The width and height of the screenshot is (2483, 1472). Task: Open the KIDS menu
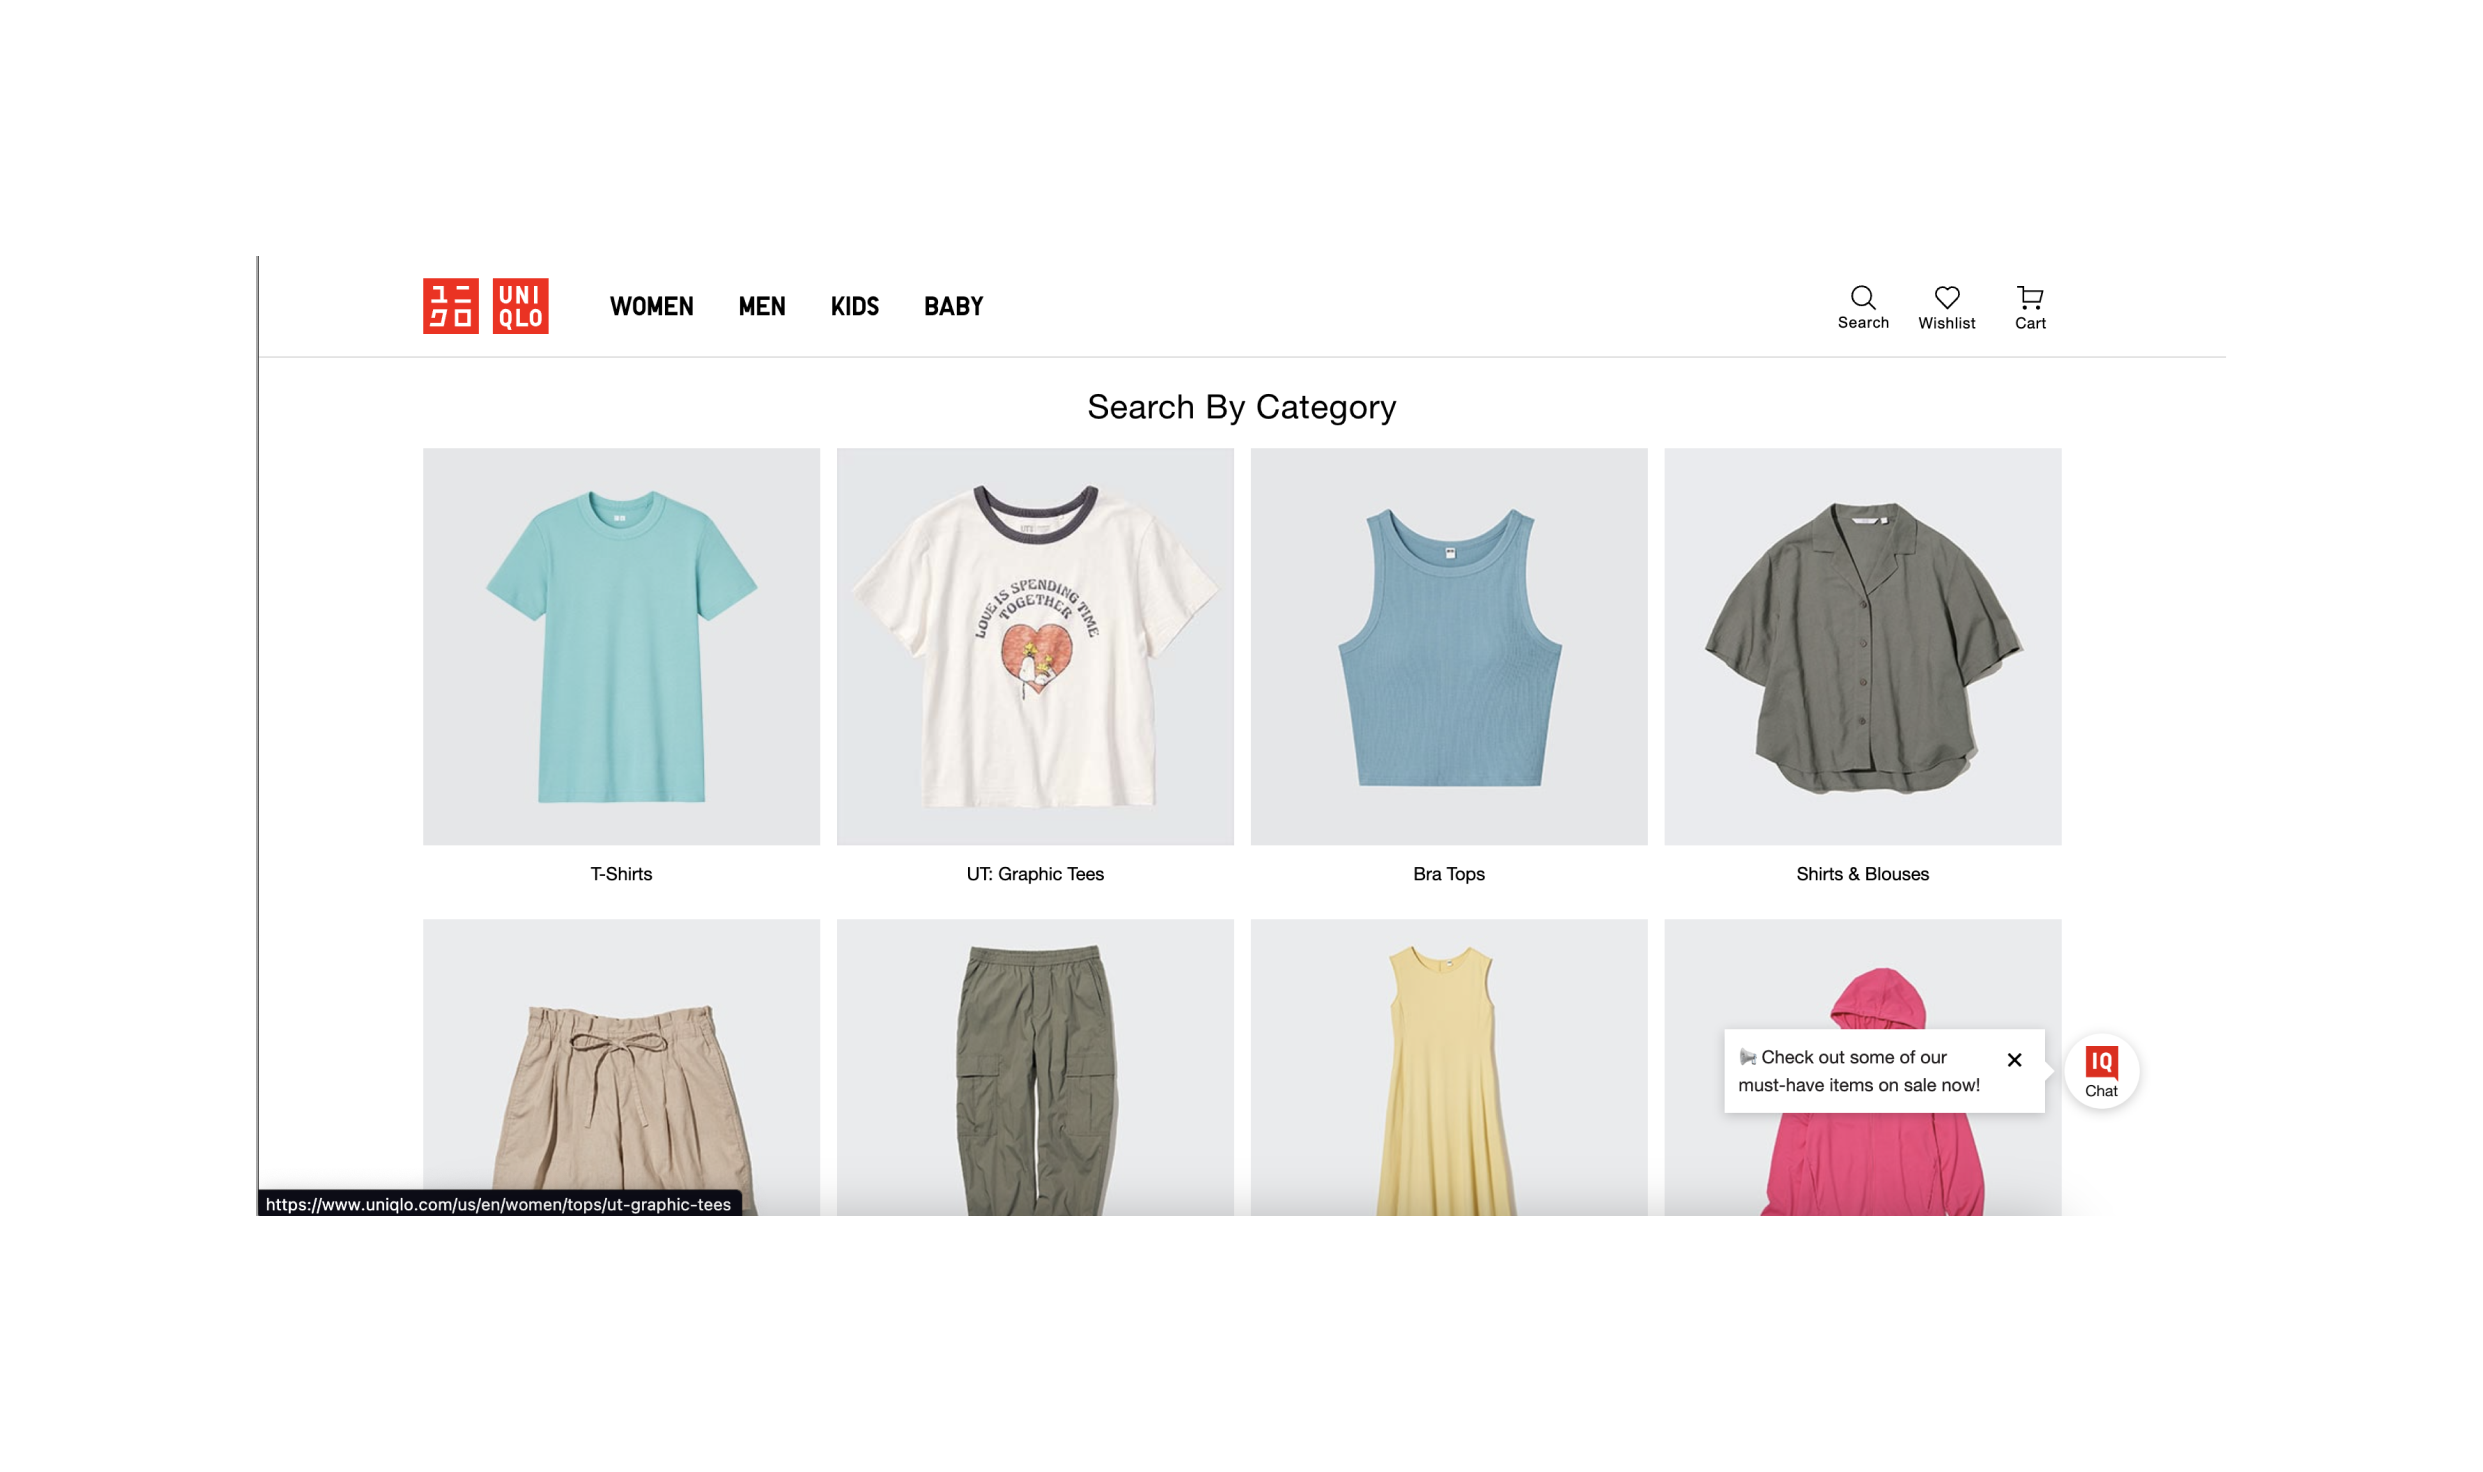pos(854,306)
